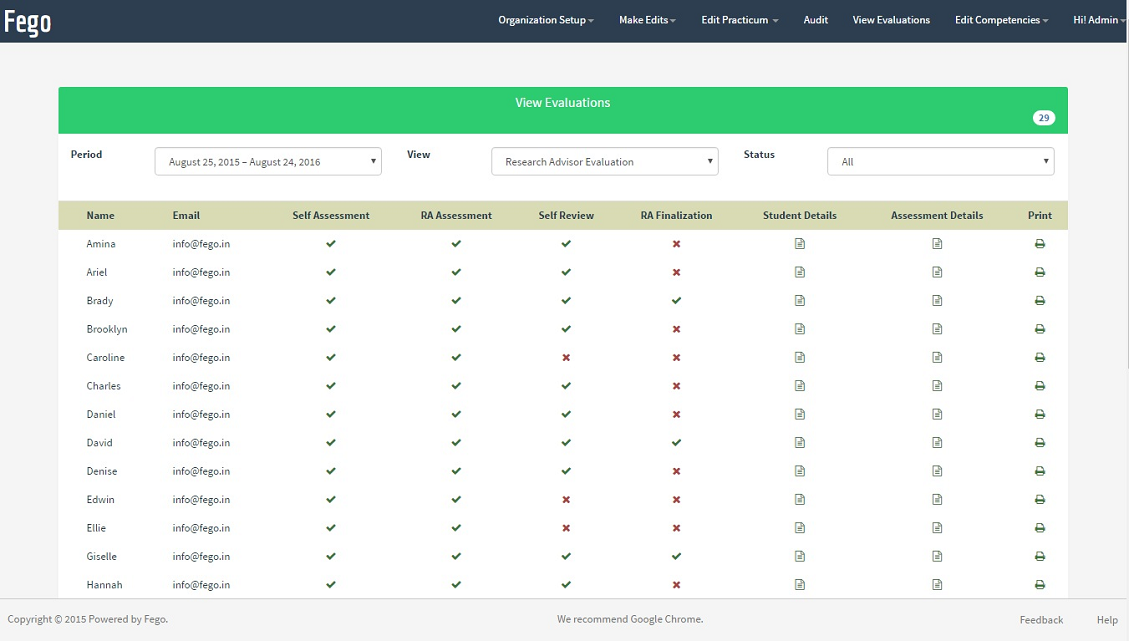Click the Fego logo
The height and width of the screenshot is (641, 1129).
click(x=28, y=21)
